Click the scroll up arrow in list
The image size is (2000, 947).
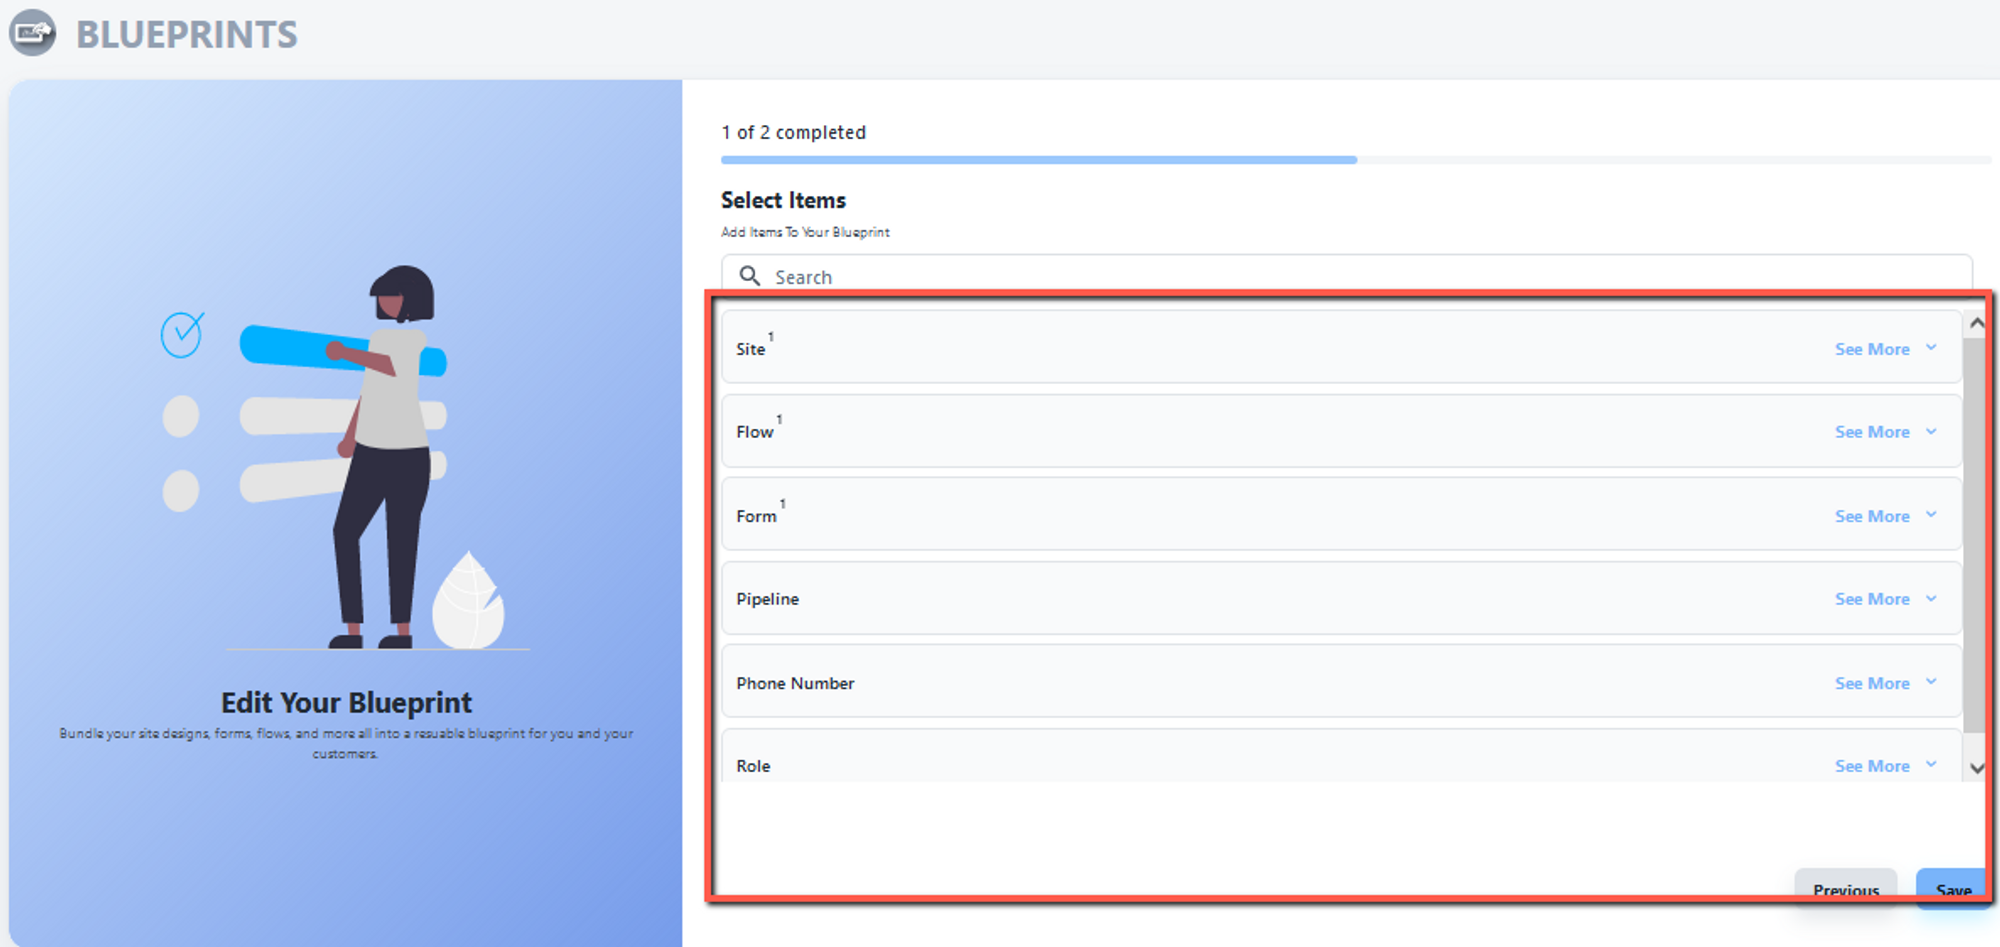point(1976,324)
